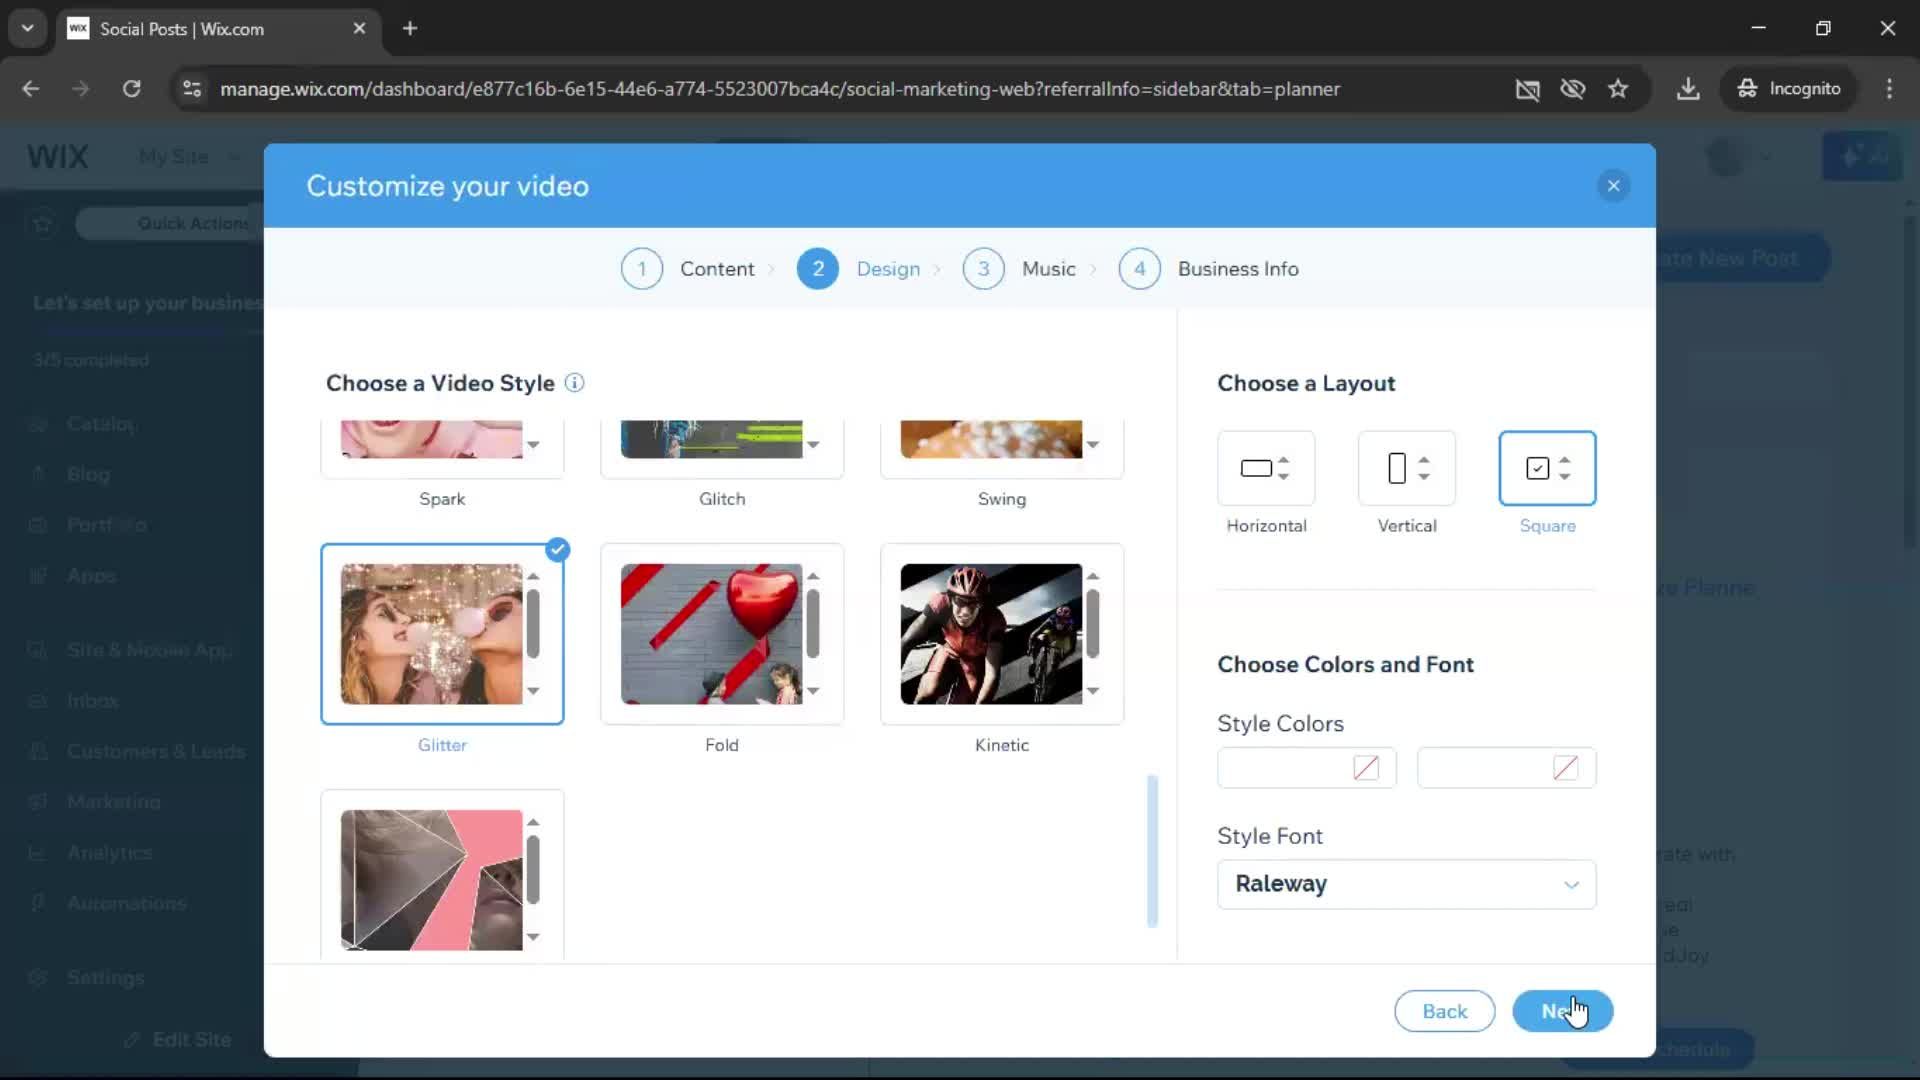
Task: Click down arrow on Swing thumbnail
Action: pos(1093,445)
